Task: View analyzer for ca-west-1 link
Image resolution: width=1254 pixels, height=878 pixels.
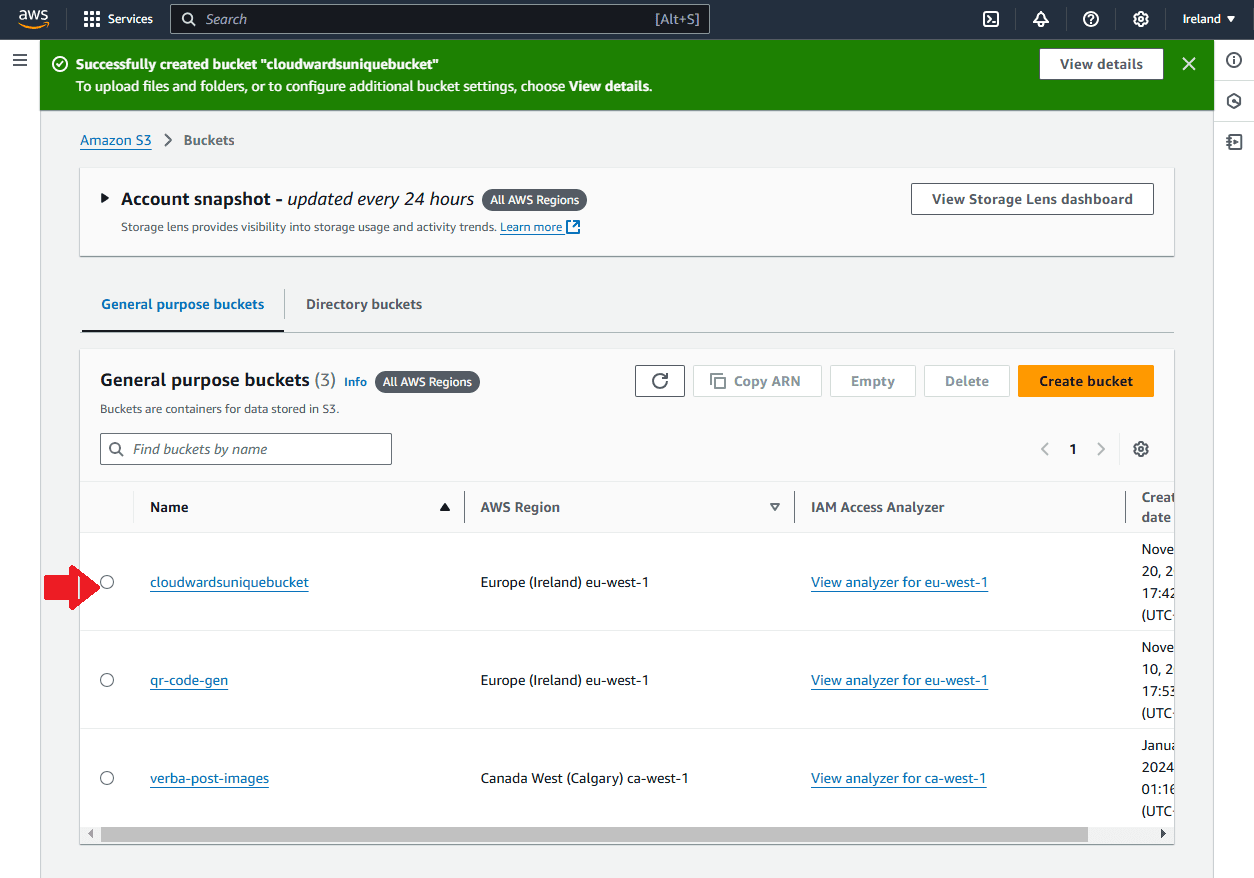Action: [x=898, y=778]
